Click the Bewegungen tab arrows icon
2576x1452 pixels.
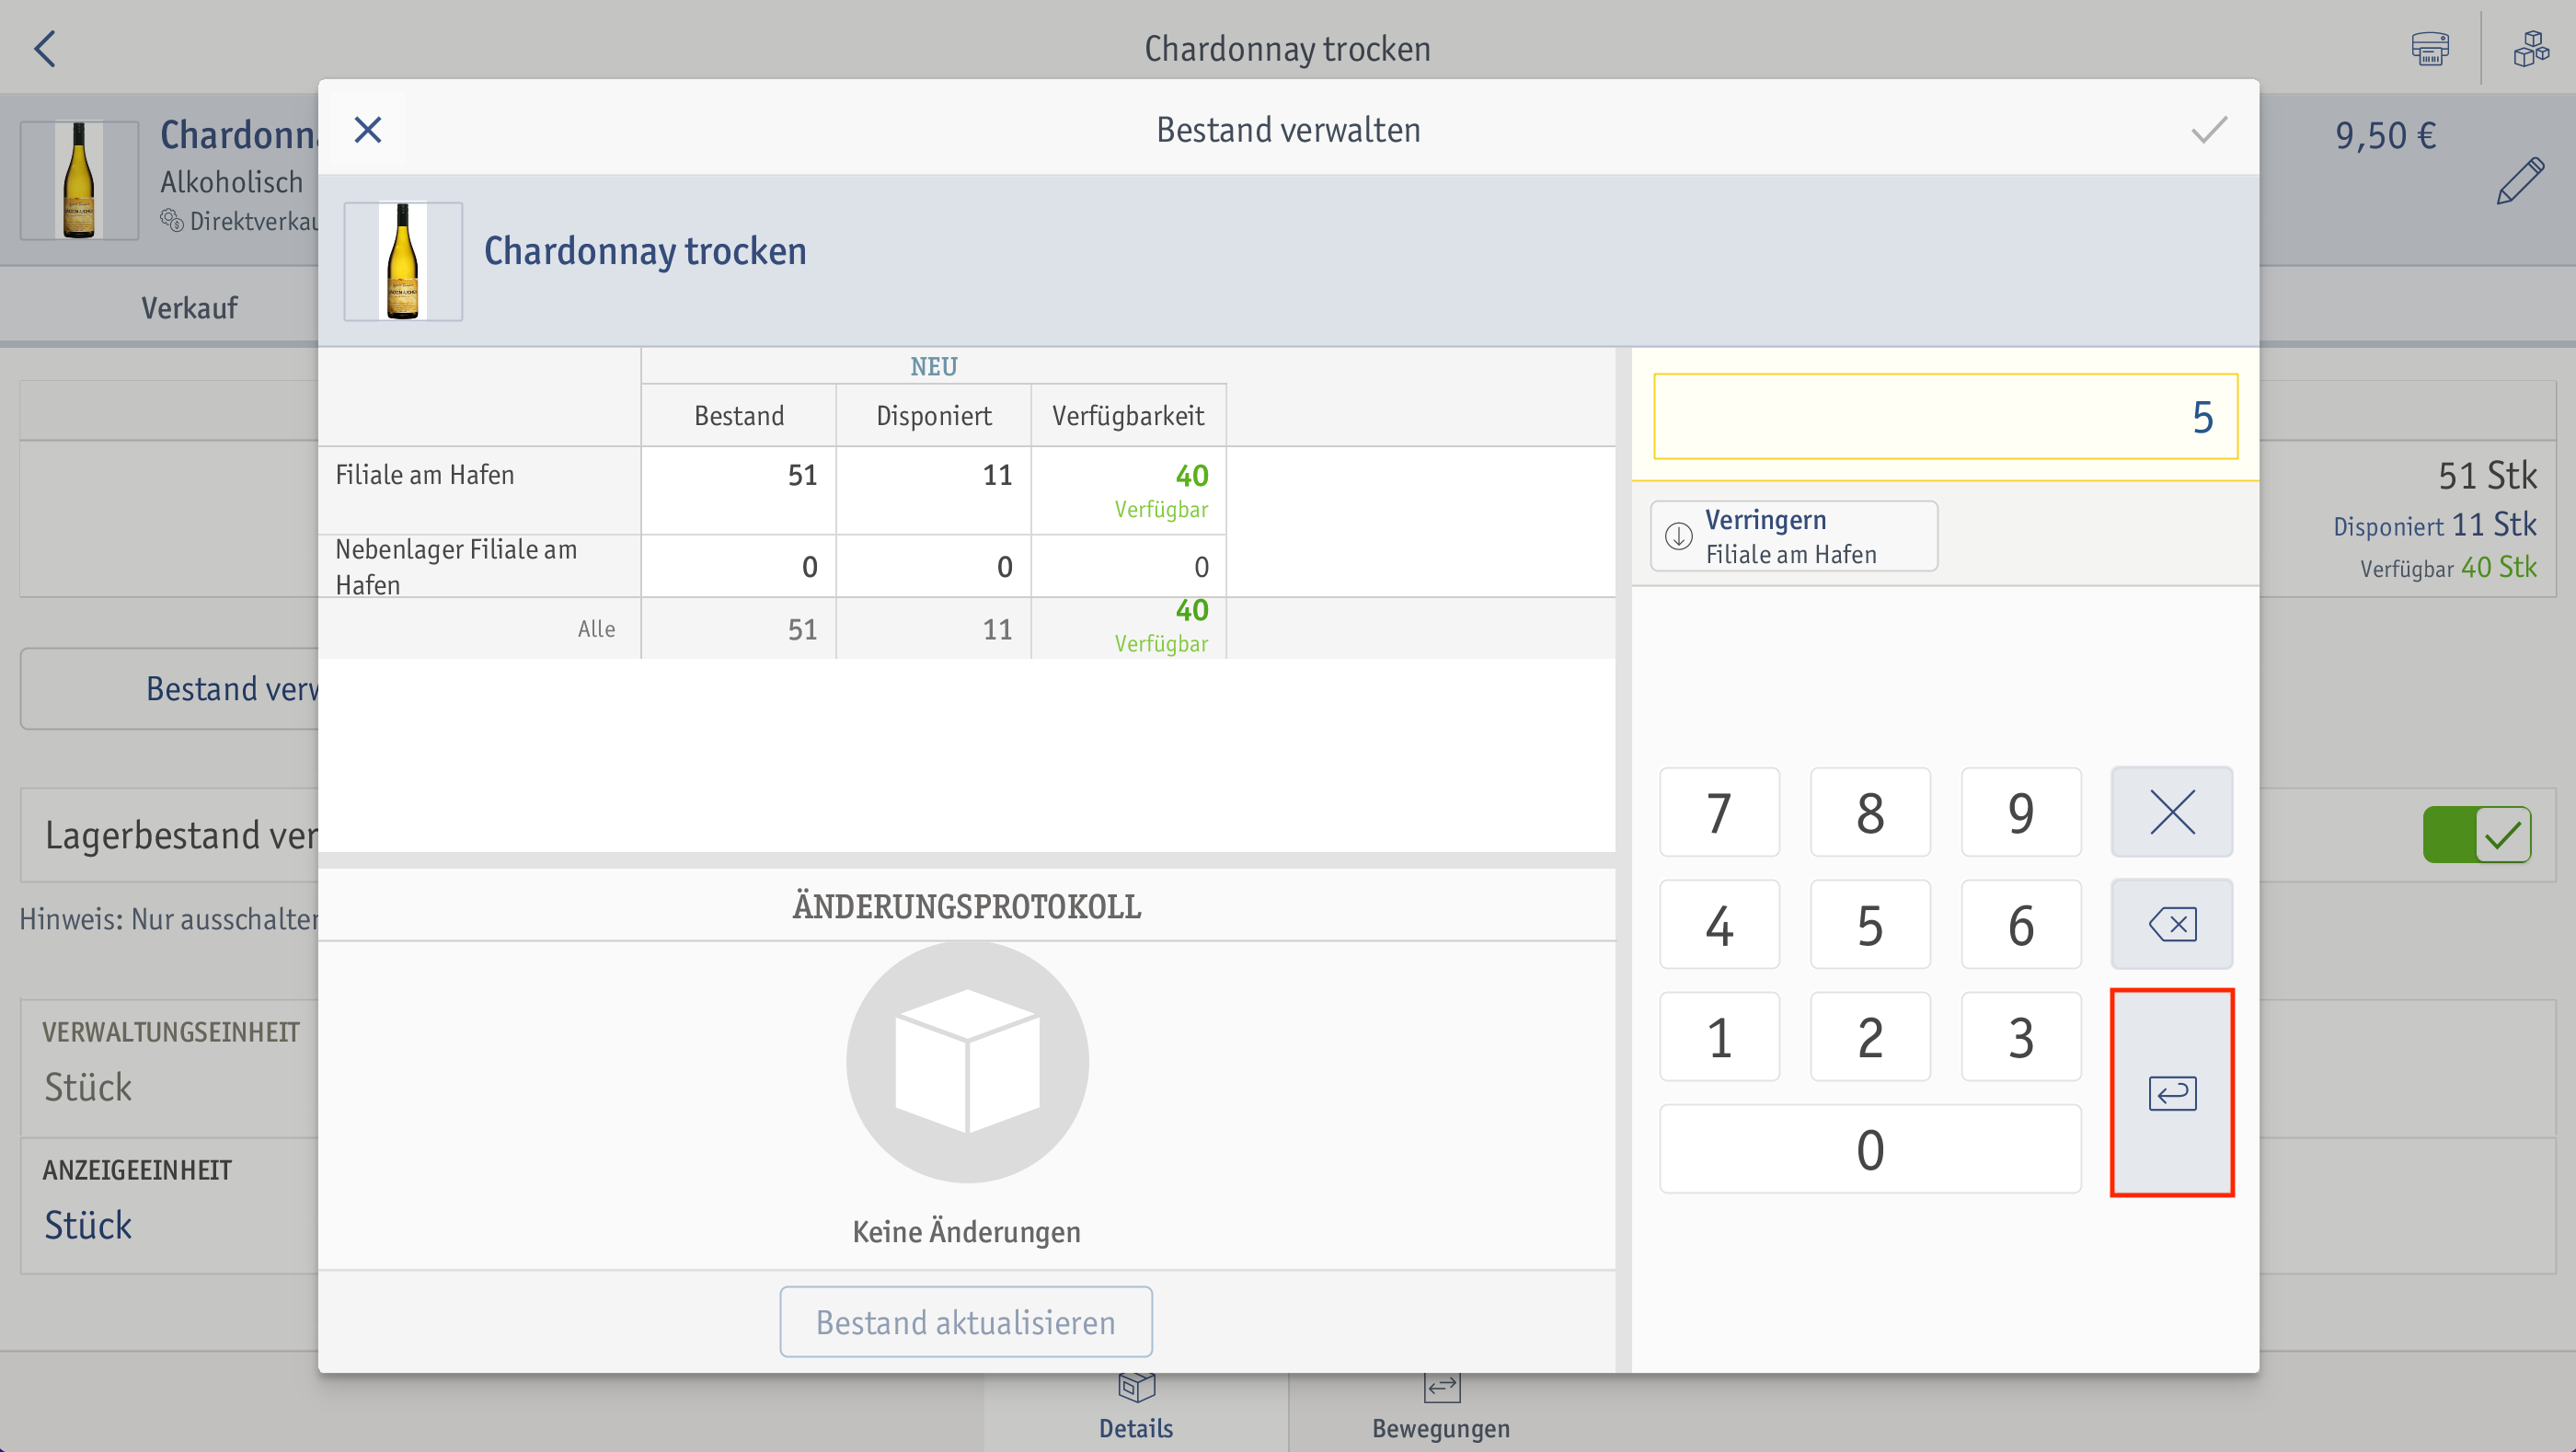[x=1441, y=1388]
